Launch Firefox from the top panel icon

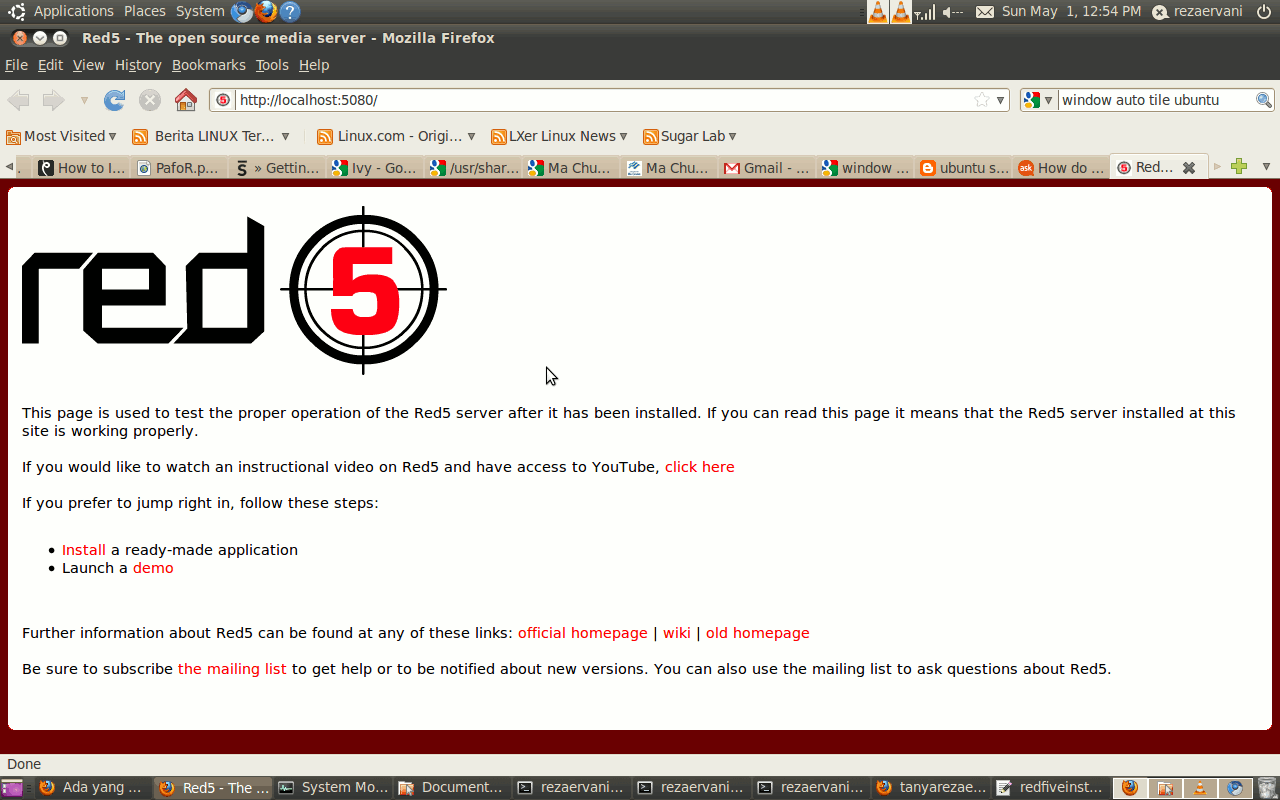point(266,12)
